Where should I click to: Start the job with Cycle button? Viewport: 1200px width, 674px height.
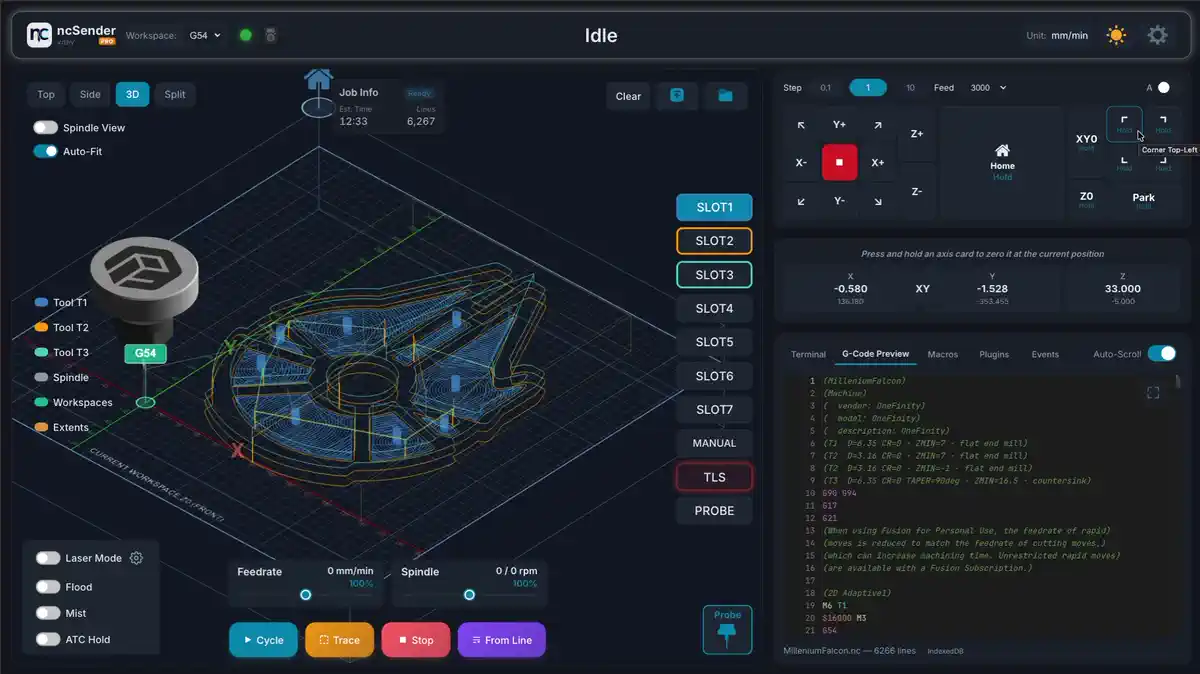(263, 640)
